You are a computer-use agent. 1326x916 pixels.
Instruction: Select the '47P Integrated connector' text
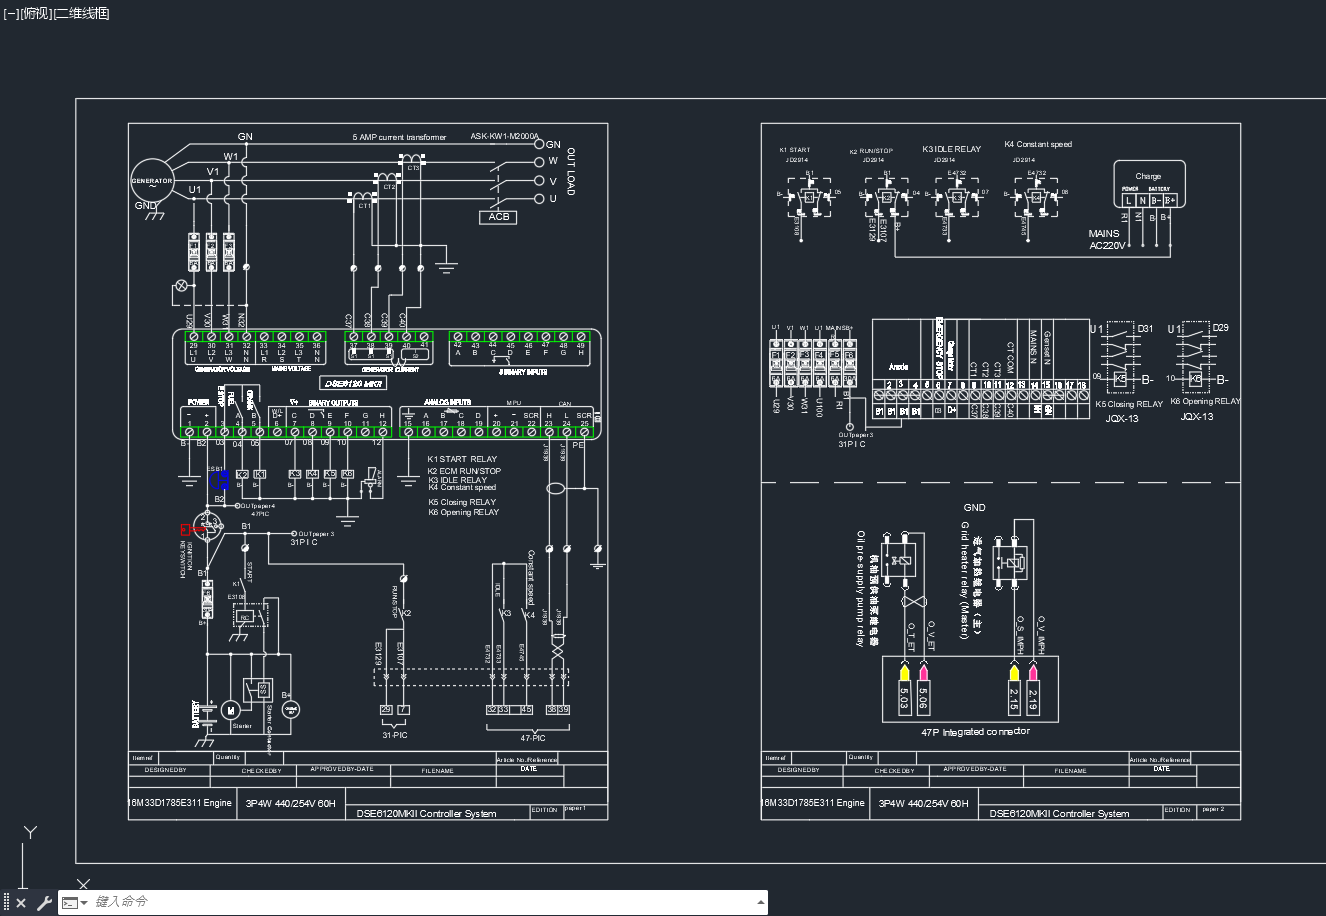coord(975,732)
